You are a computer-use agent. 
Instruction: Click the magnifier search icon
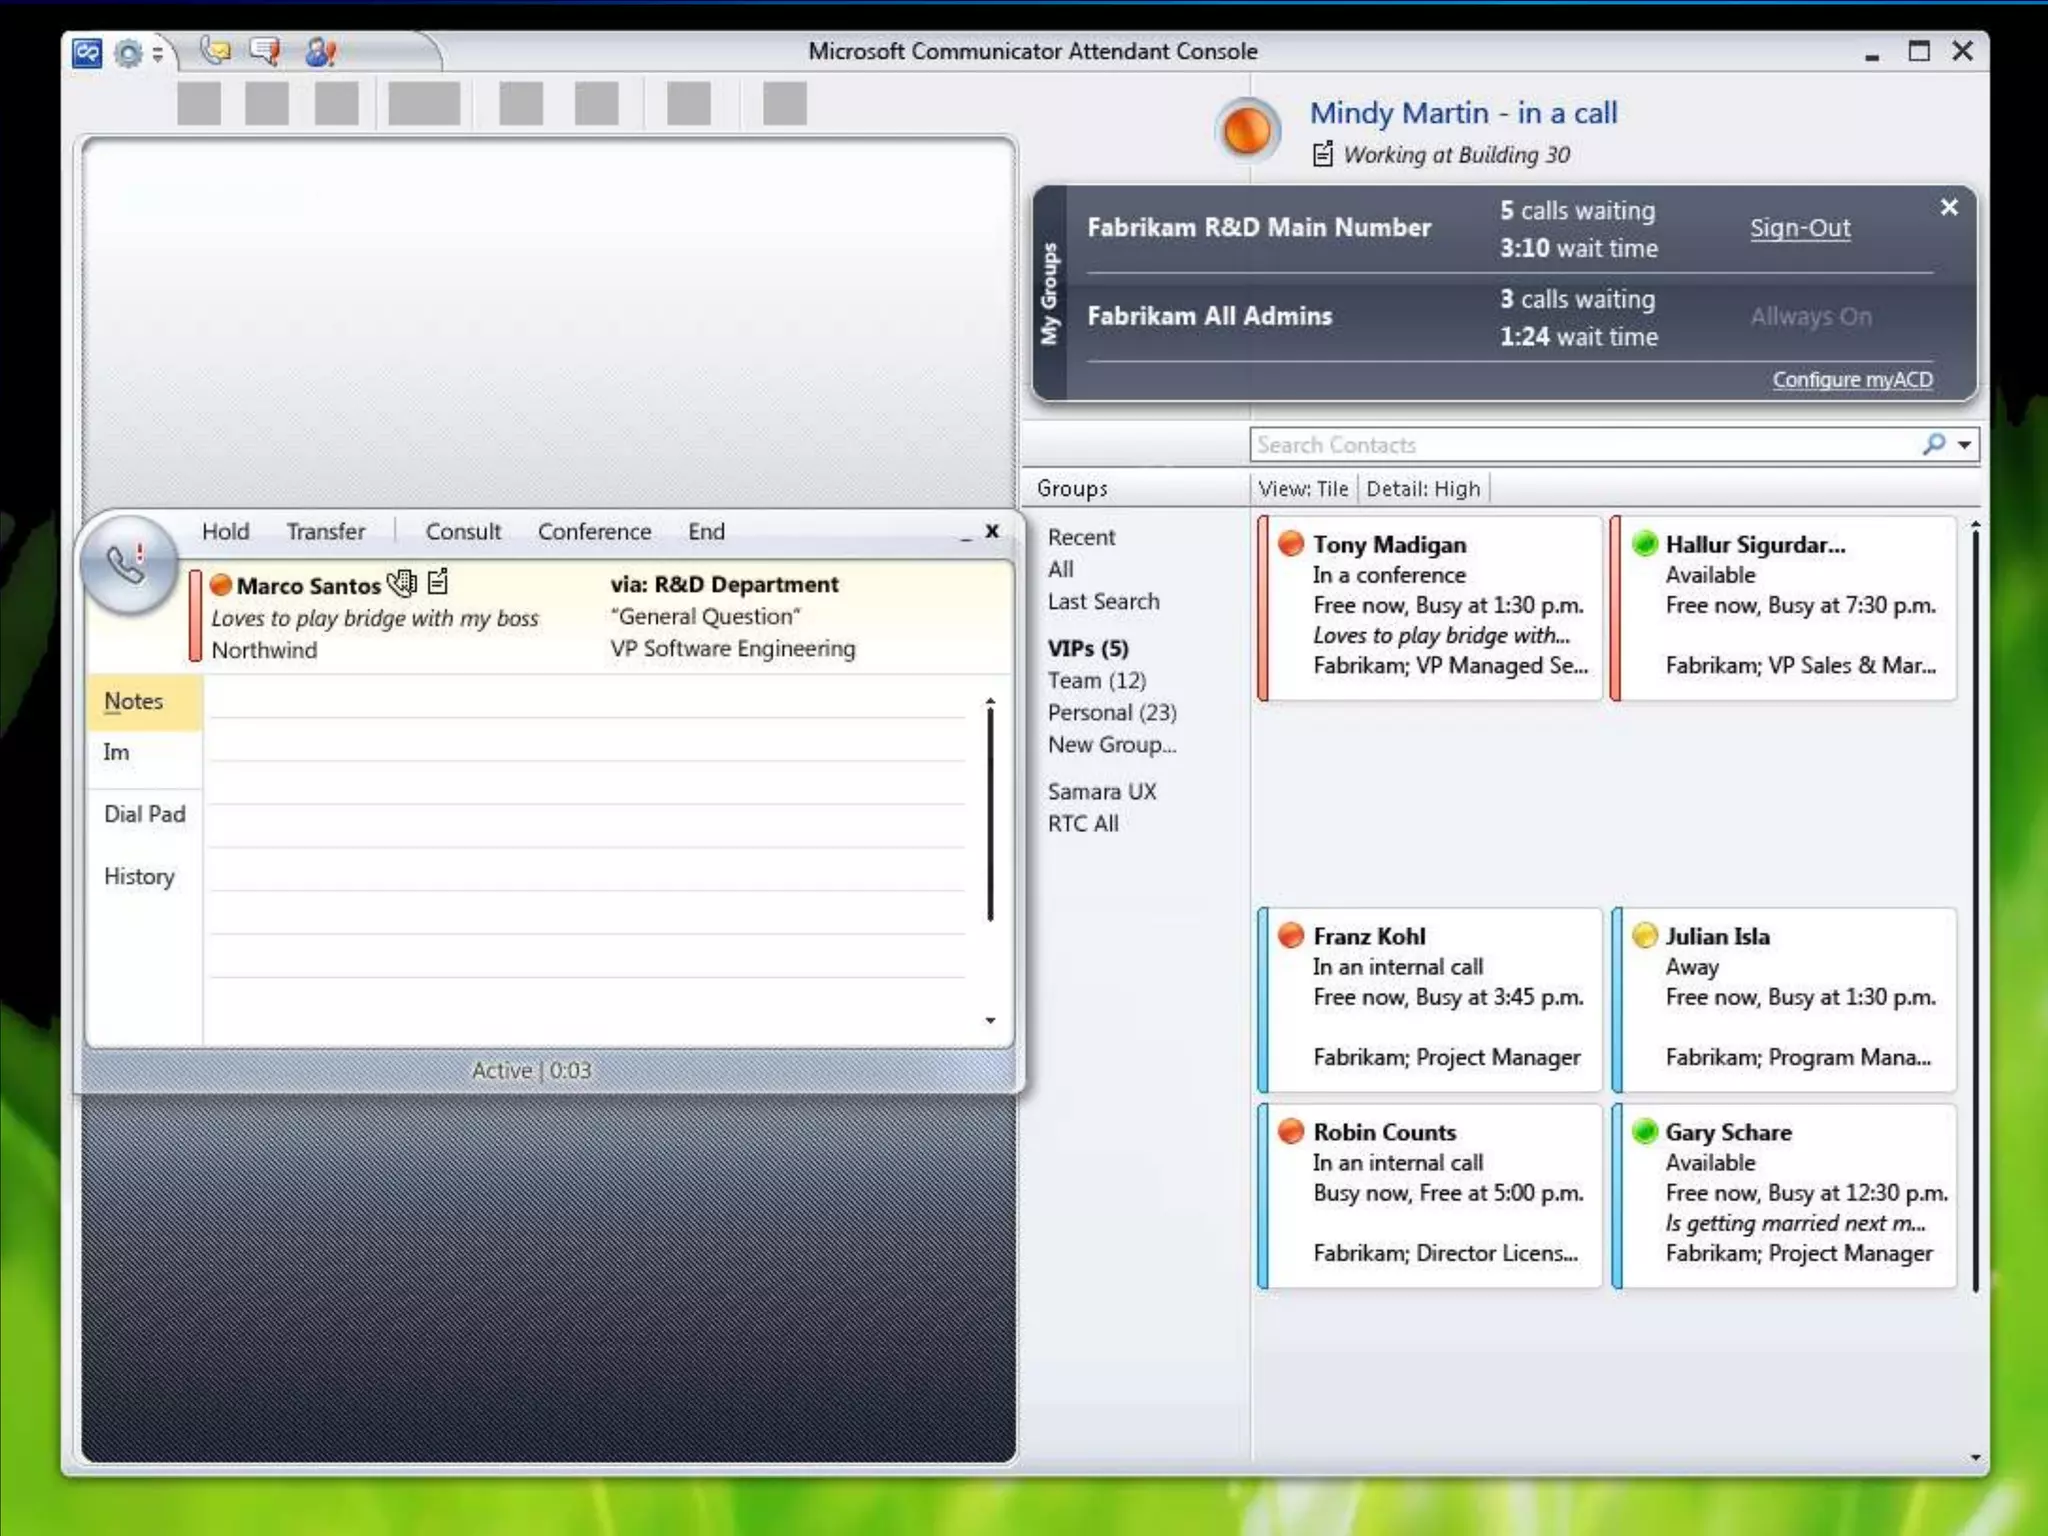1933,444
